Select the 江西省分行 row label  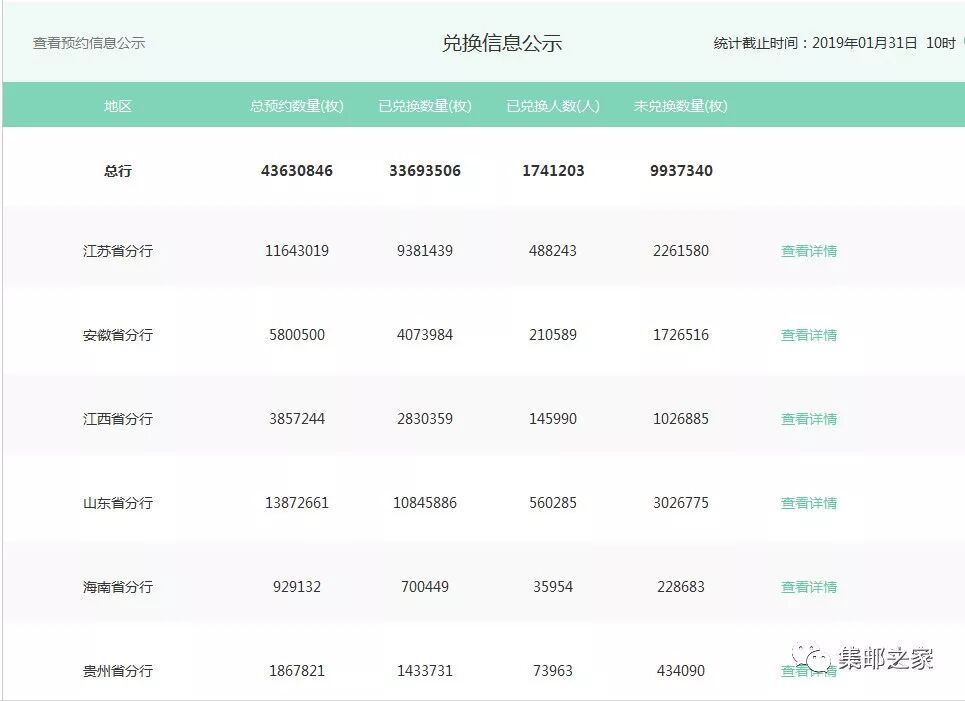click(x=118, y=419)
